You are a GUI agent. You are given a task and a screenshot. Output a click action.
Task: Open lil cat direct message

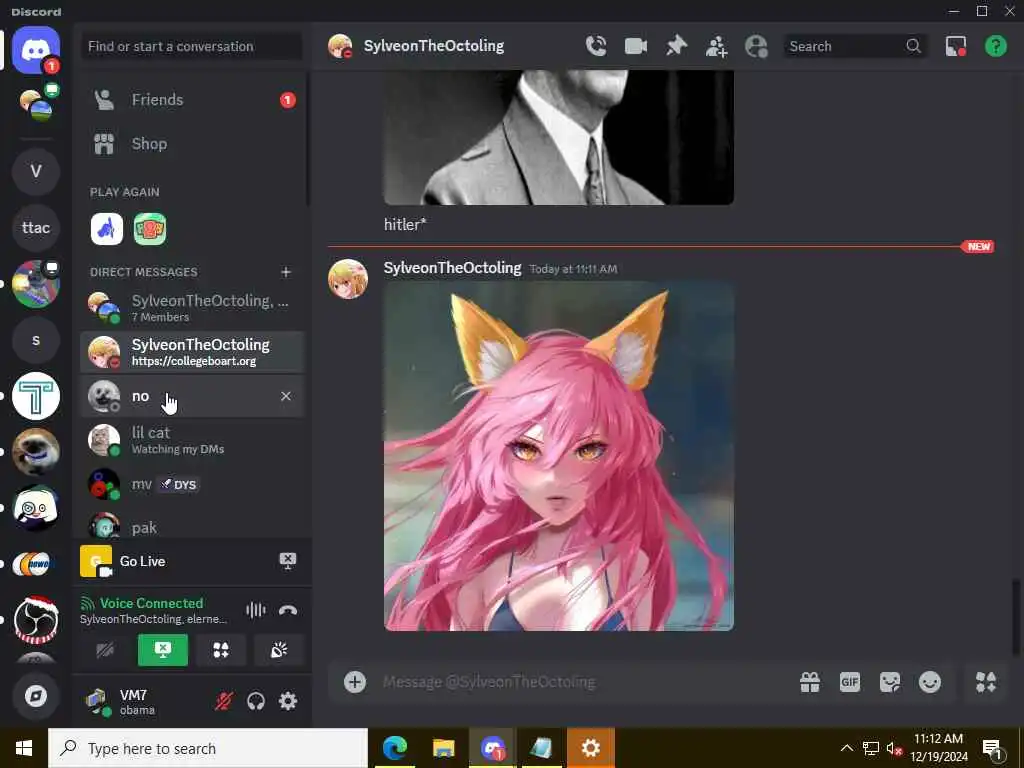[x=192, y=440]
